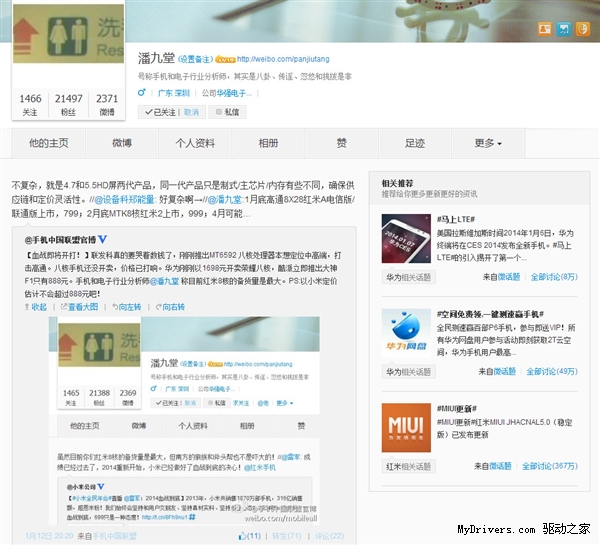The width and height of the screenshot is (600, 545).
Task: Click the 设置备注 link beside username
Action: (x=197, y=59)
